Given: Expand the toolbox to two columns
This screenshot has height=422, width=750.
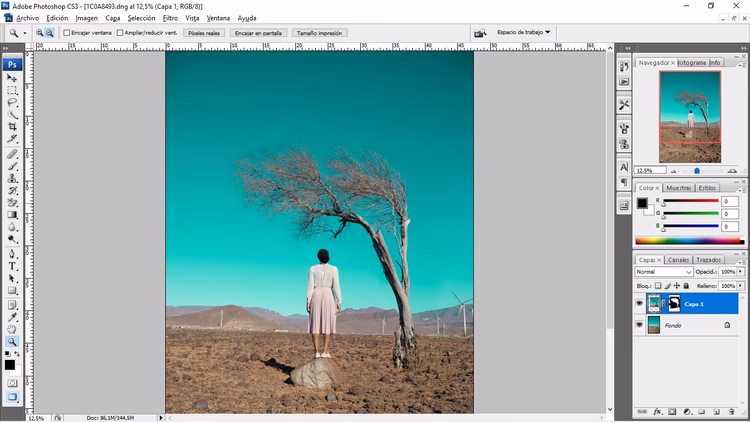Looking at the screenshot, I should coord(5,48).
